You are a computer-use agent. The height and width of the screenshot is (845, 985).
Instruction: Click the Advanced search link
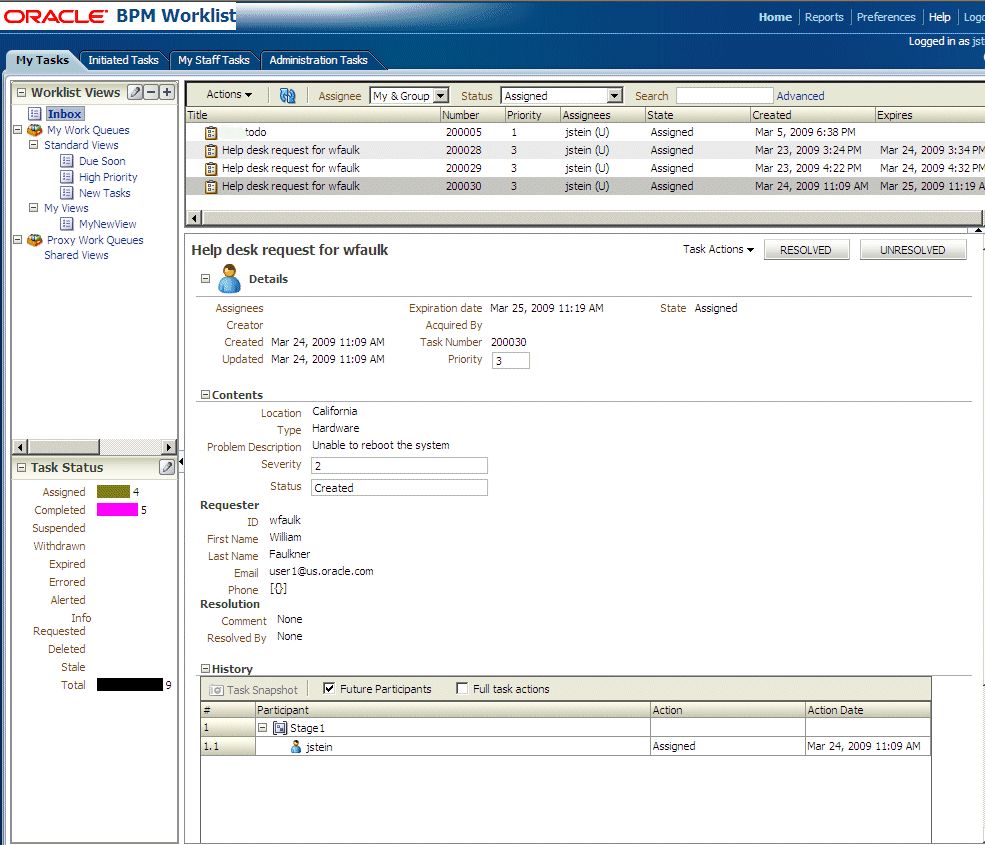click(800, 96)
